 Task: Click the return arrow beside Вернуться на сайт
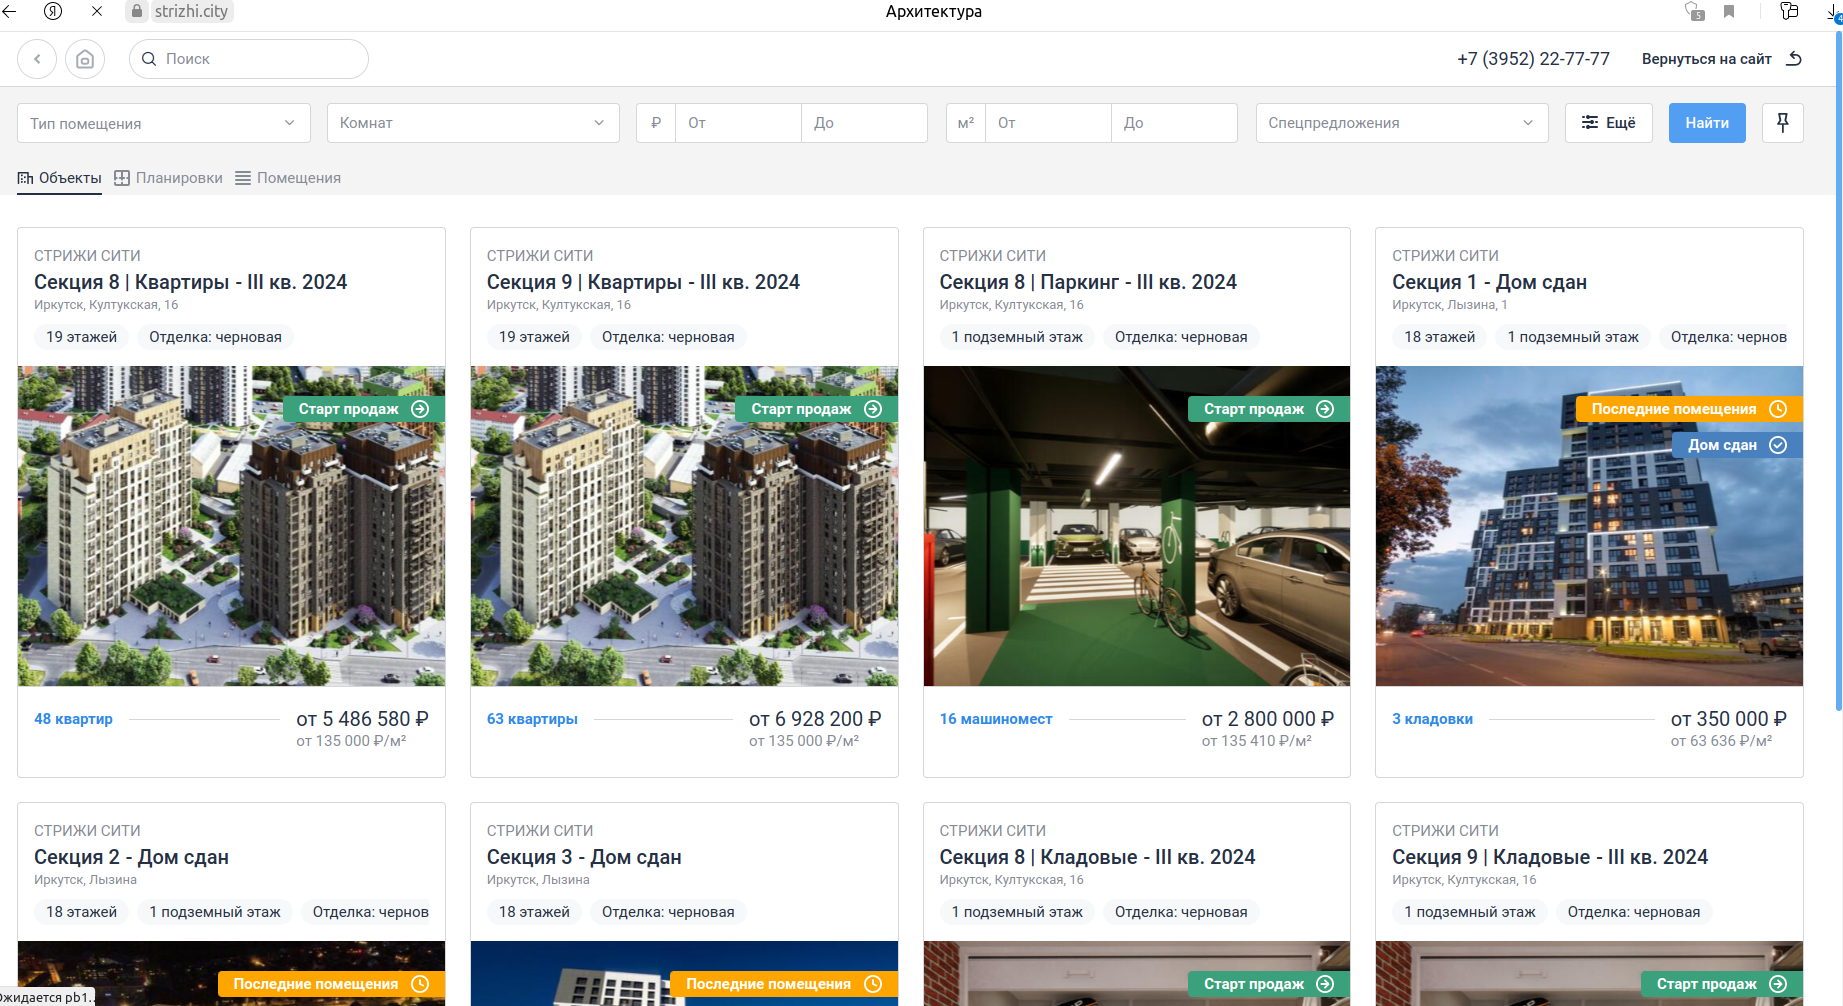tap(1794, 59)
